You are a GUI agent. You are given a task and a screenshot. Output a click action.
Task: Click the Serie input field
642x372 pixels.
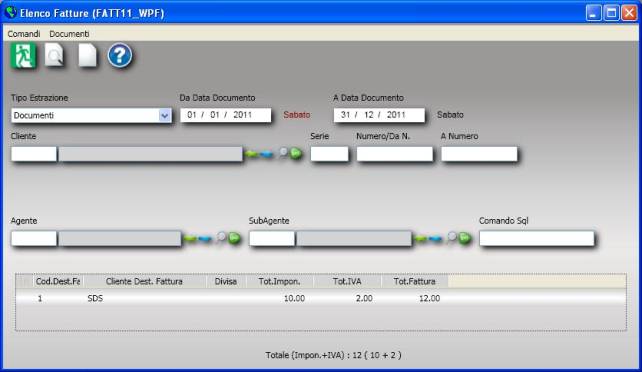(x=330, y=154)
